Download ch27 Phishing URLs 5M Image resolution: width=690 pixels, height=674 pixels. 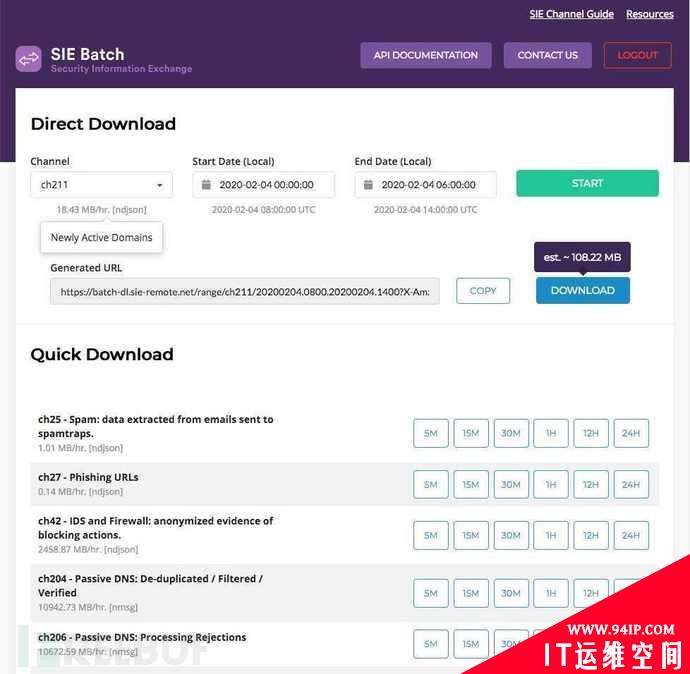pyautogui.click(x=431, y=484)
